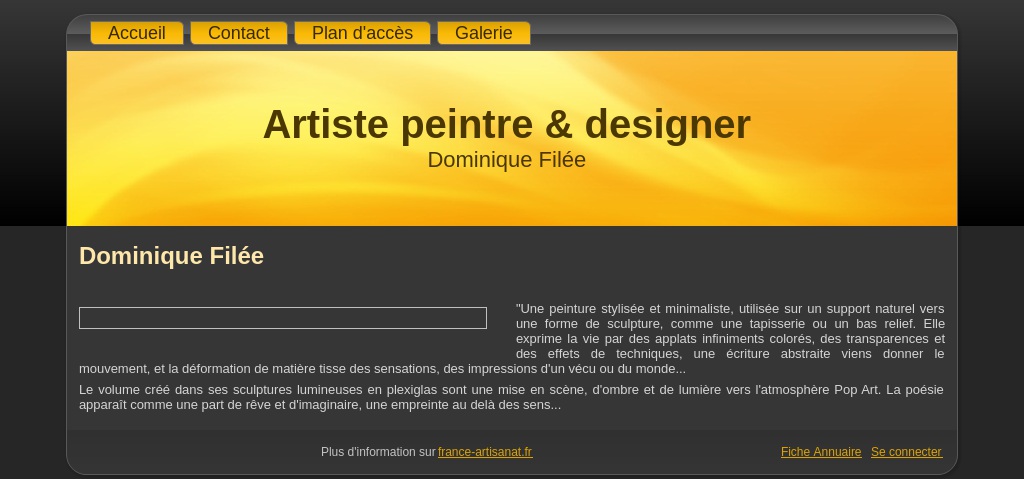
Task: Switch to the Galerie tab
Action: [483, 33]
